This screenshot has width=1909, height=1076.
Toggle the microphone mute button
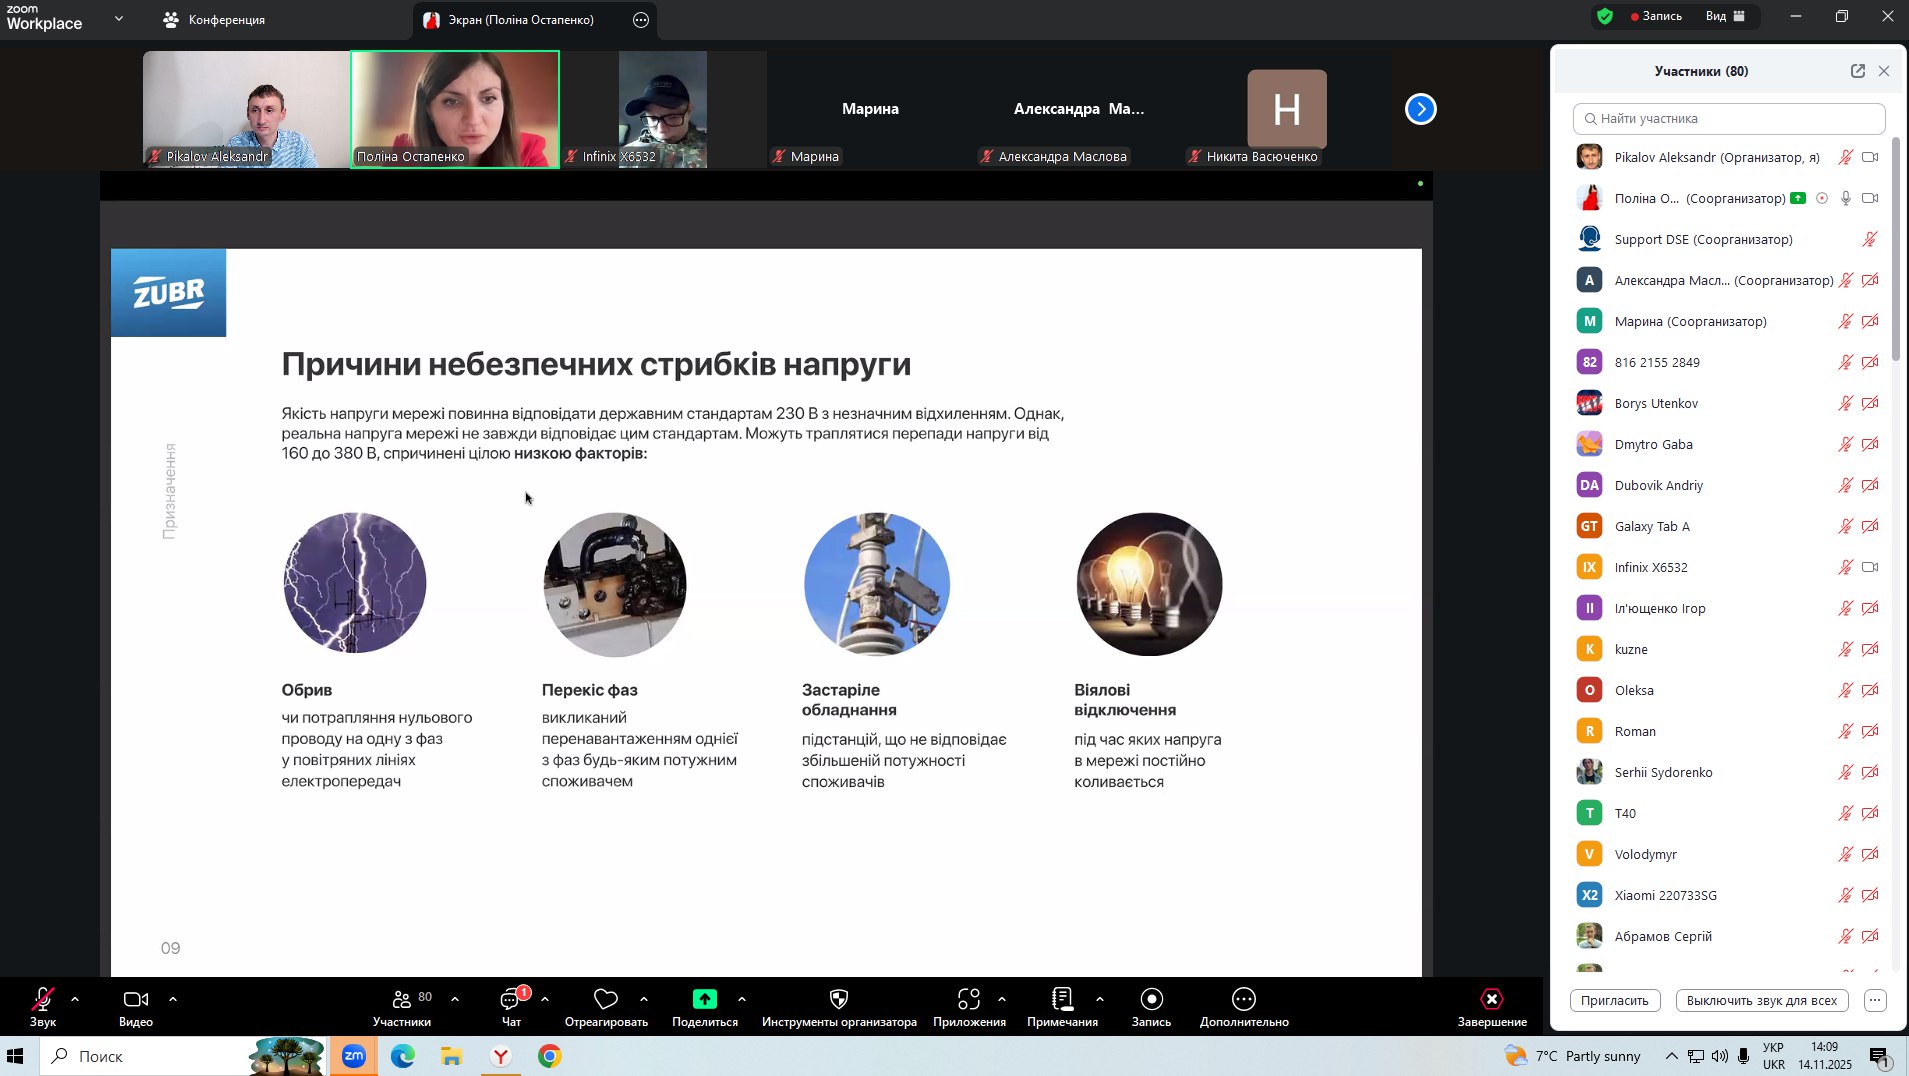[x=42, y=1000]
